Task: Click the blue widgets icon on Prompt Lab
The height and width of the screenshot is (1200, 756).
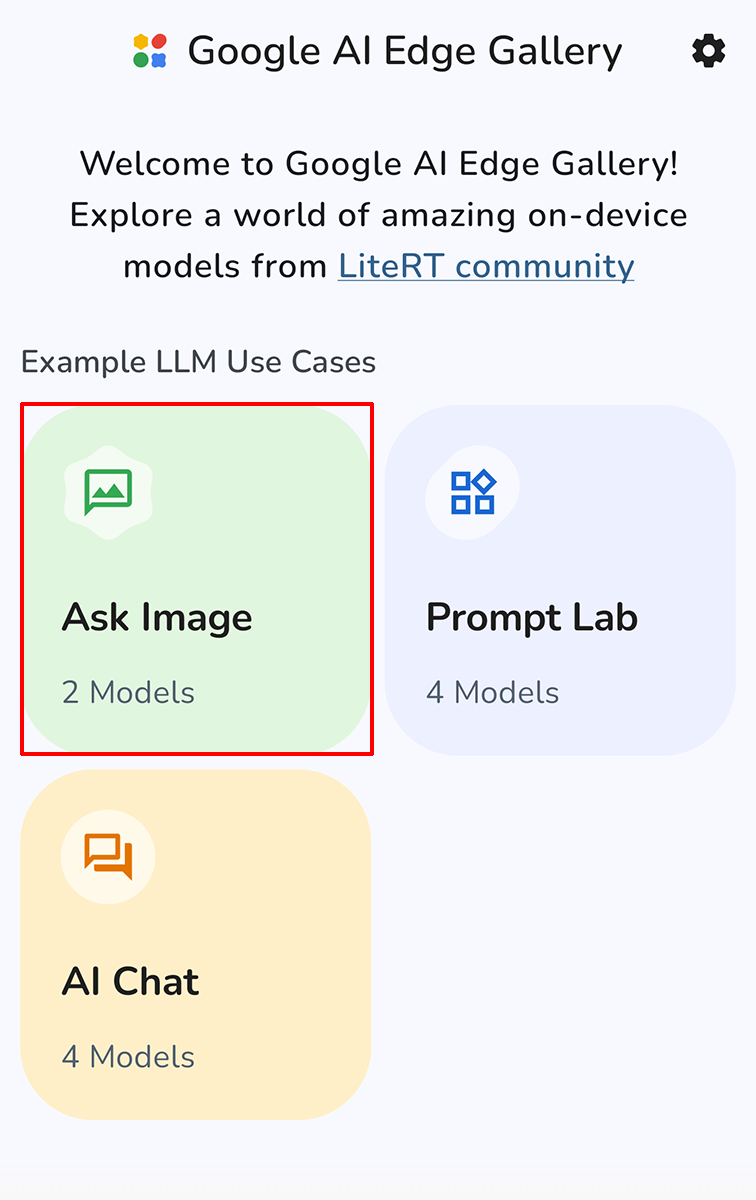Action: [x=472, y=492]
